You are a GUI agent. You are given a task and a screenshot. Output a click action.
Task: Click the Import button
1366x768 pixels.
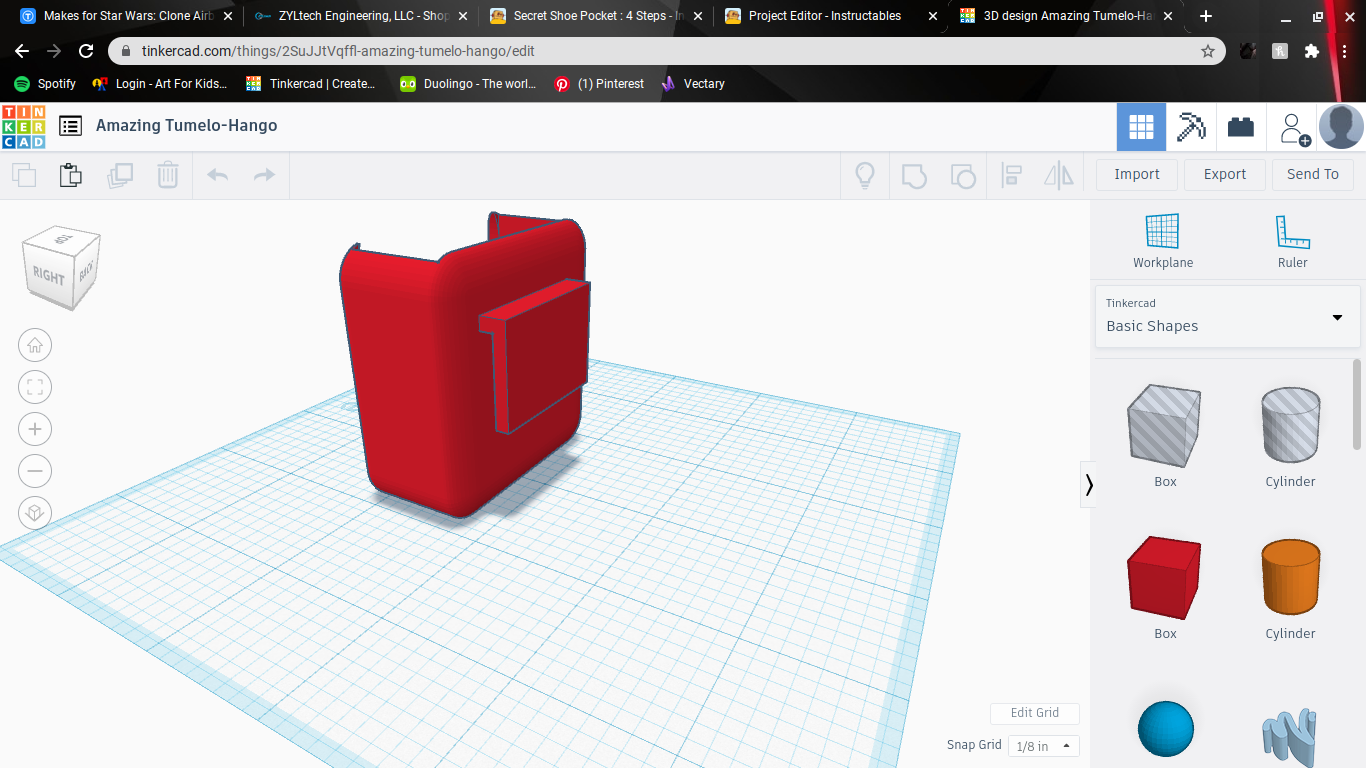[x=1137, y=174]
